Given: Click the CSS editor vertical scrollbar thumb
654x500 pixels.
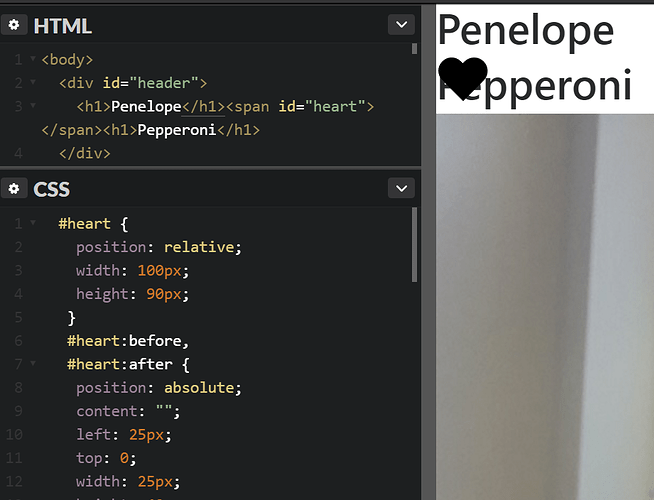Looking at the screenshot, I should point(414,245).
